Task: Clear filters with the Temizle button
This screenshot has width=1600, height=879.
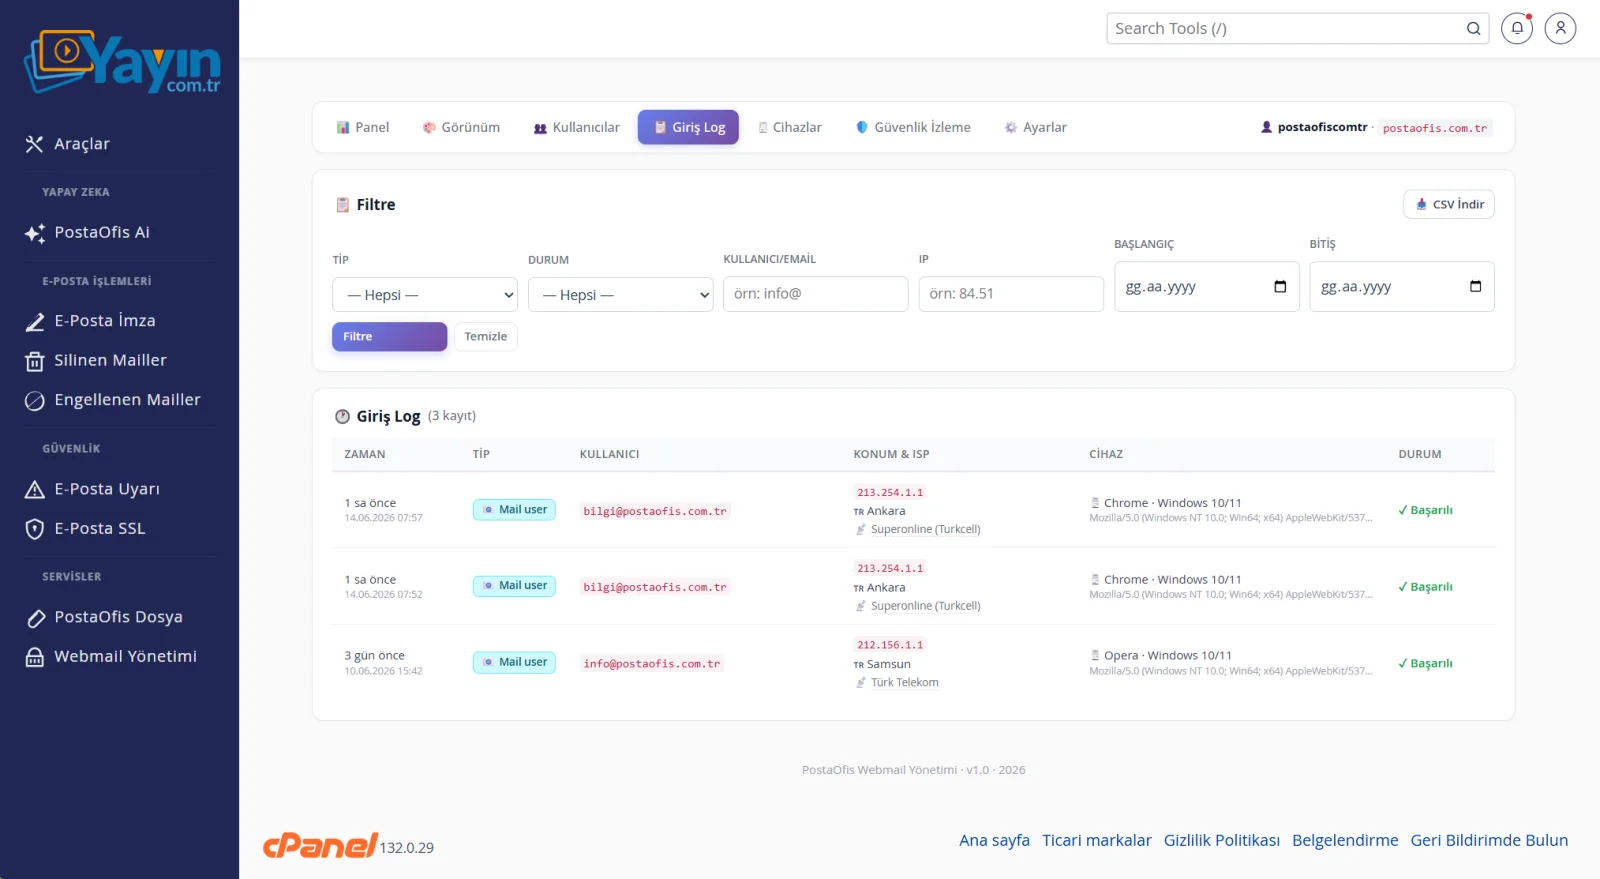Action: click(x=485, y=337)
